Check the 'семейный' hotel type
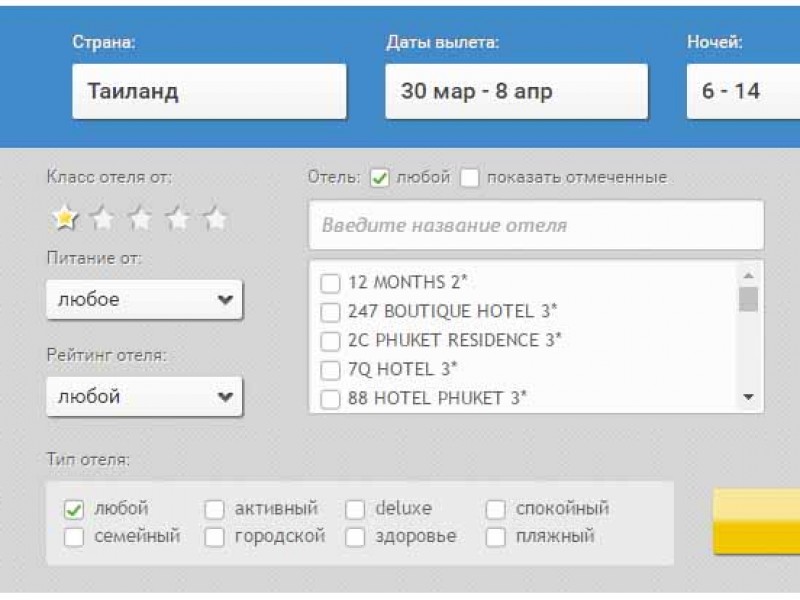The height and width of the screenshot is (600, 800). pyautogui.click(x=74, y=537)
